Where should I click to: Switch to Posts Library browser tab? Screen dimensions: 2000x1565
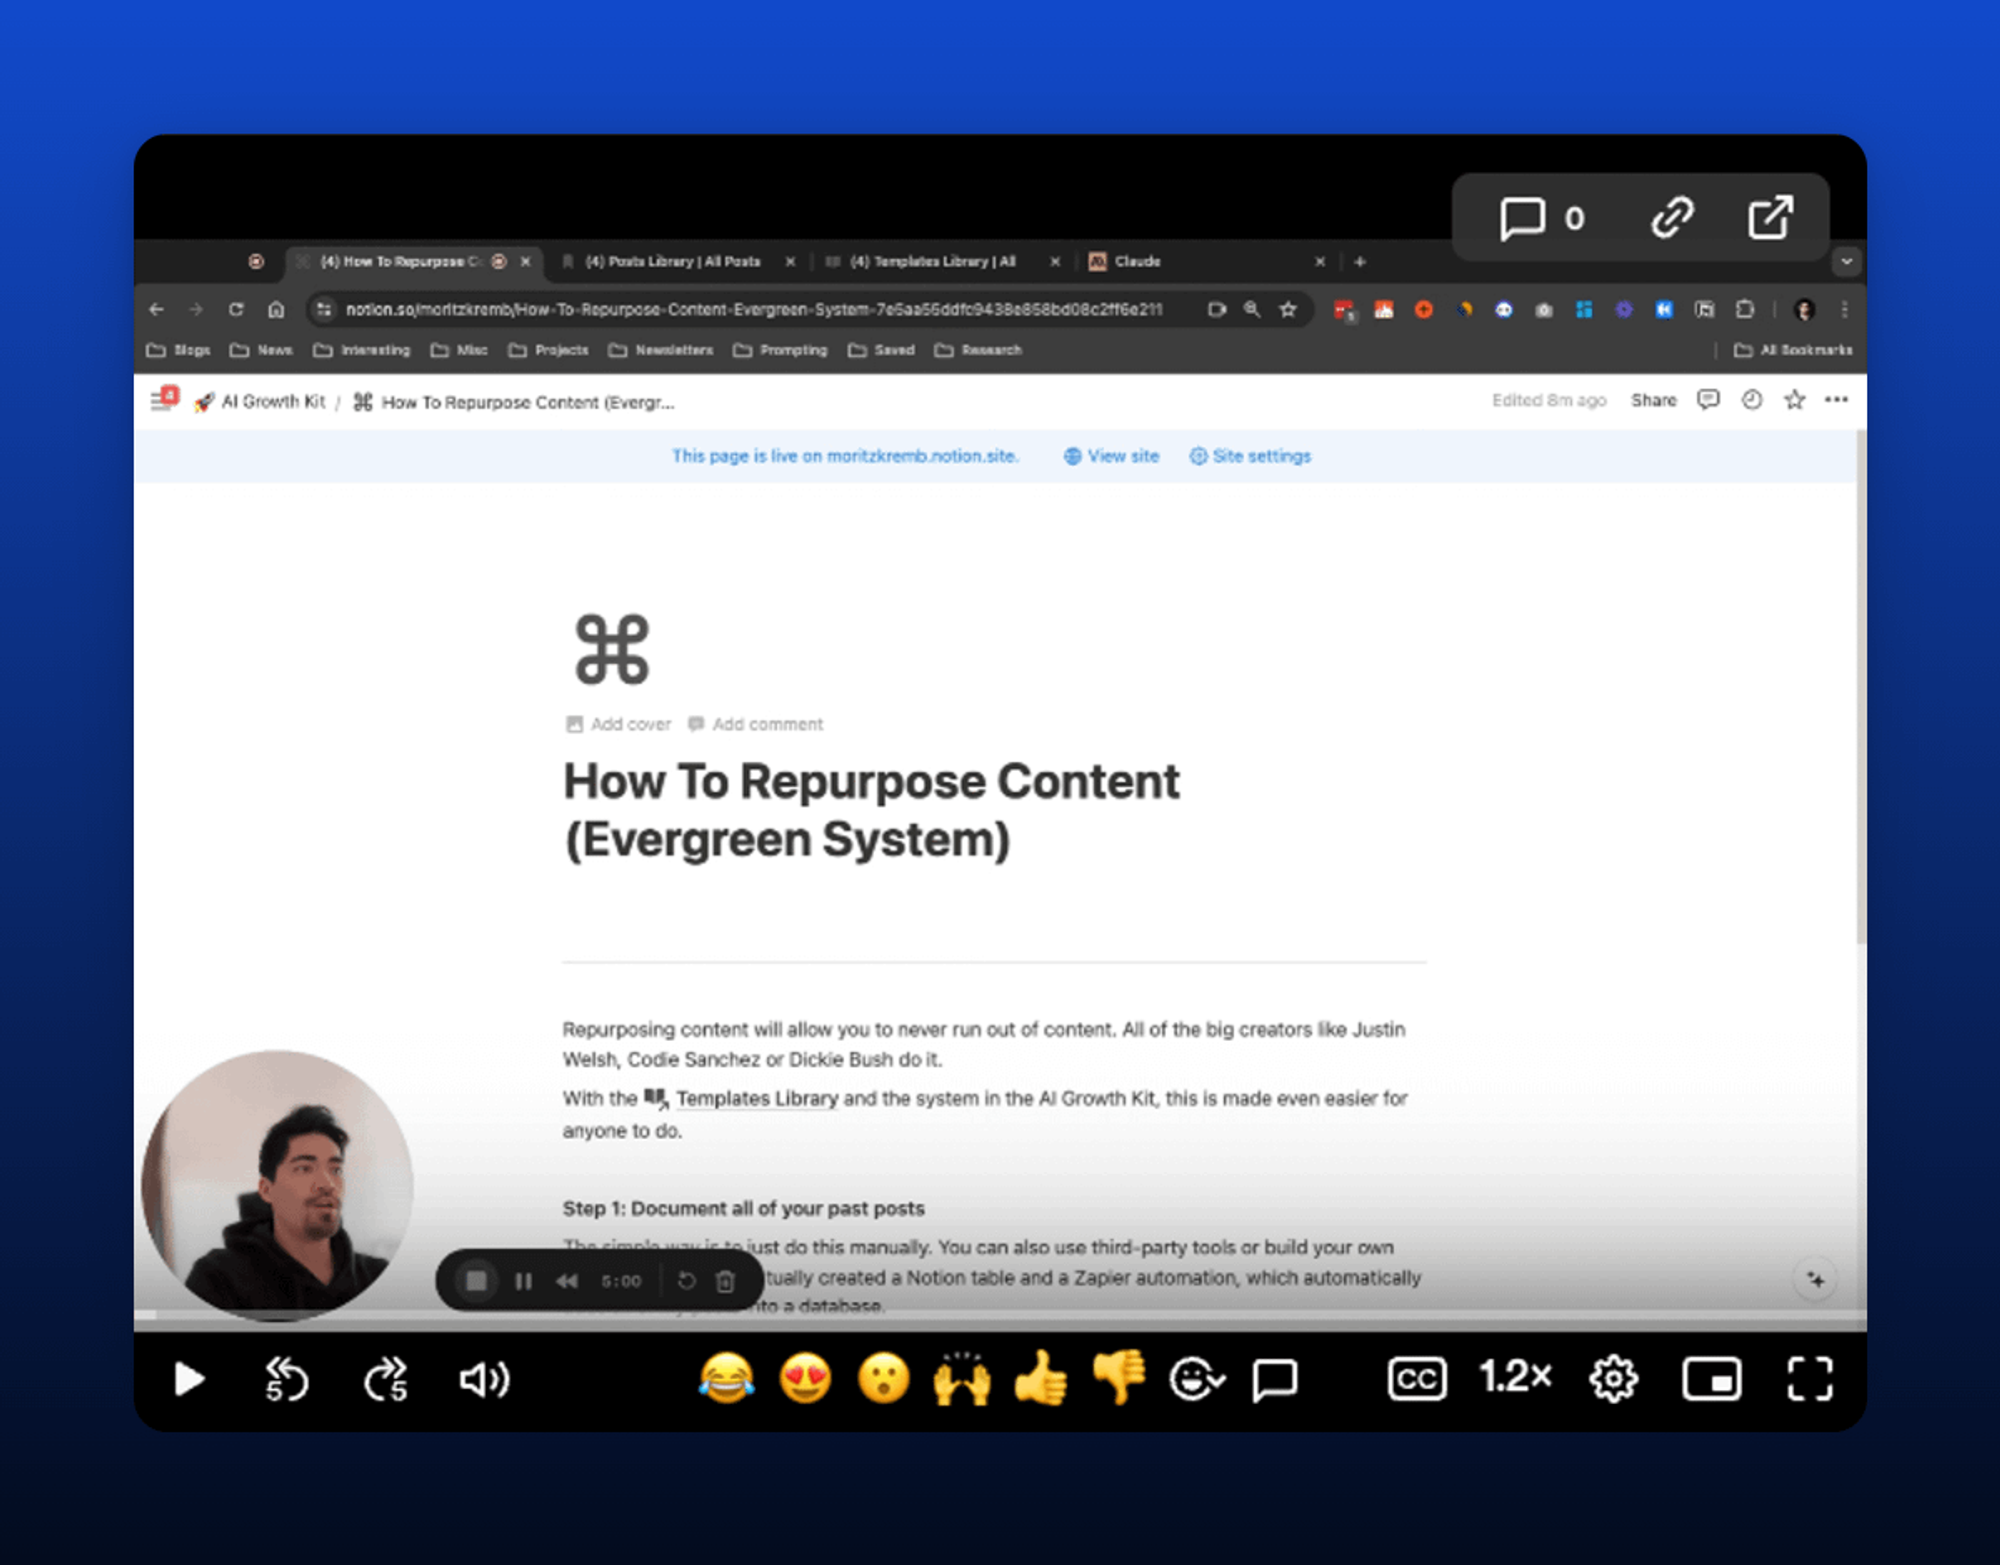[x=672, y=261]
